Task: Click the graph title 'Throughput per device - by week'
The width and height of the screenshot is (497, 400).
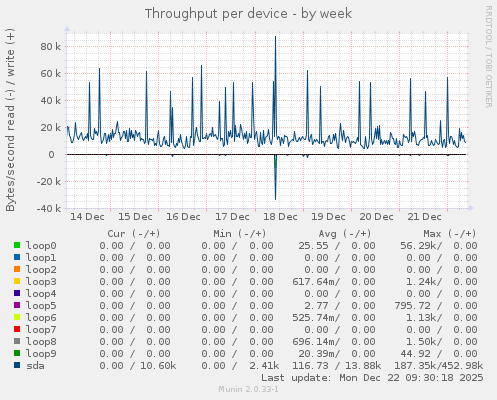Action: coord(248,14)
